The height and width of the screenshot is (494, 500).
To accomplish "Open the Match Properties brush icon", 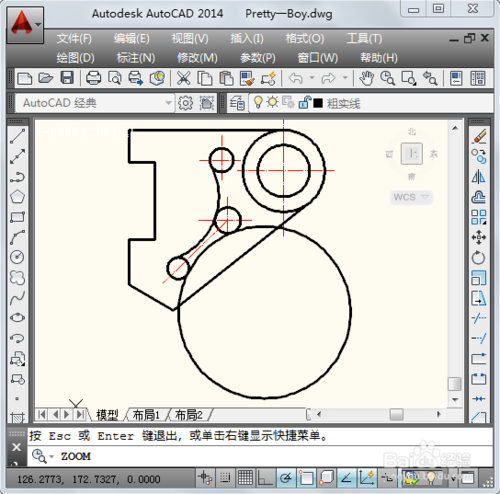I will [248, 79].
